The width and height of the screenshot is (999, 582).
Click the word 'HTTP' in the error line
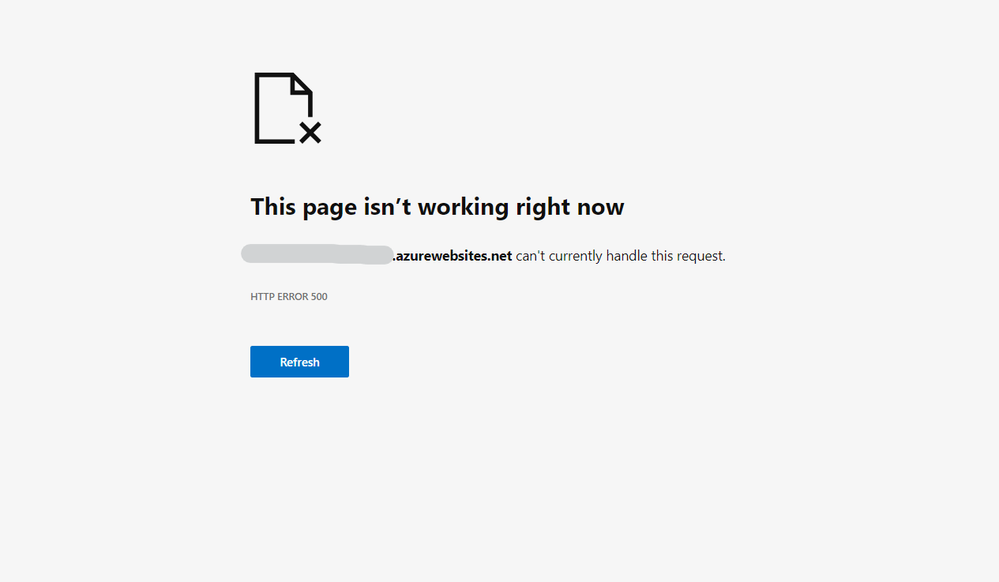coord(262,296)
